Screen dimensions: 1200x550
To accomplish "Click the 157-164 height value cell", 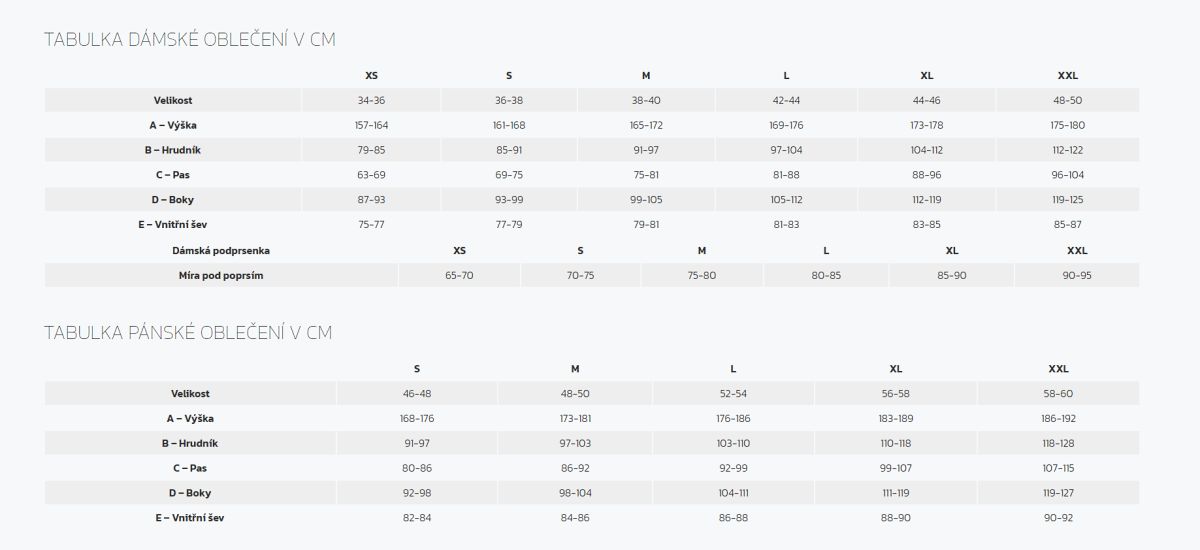I will (371, 125).
